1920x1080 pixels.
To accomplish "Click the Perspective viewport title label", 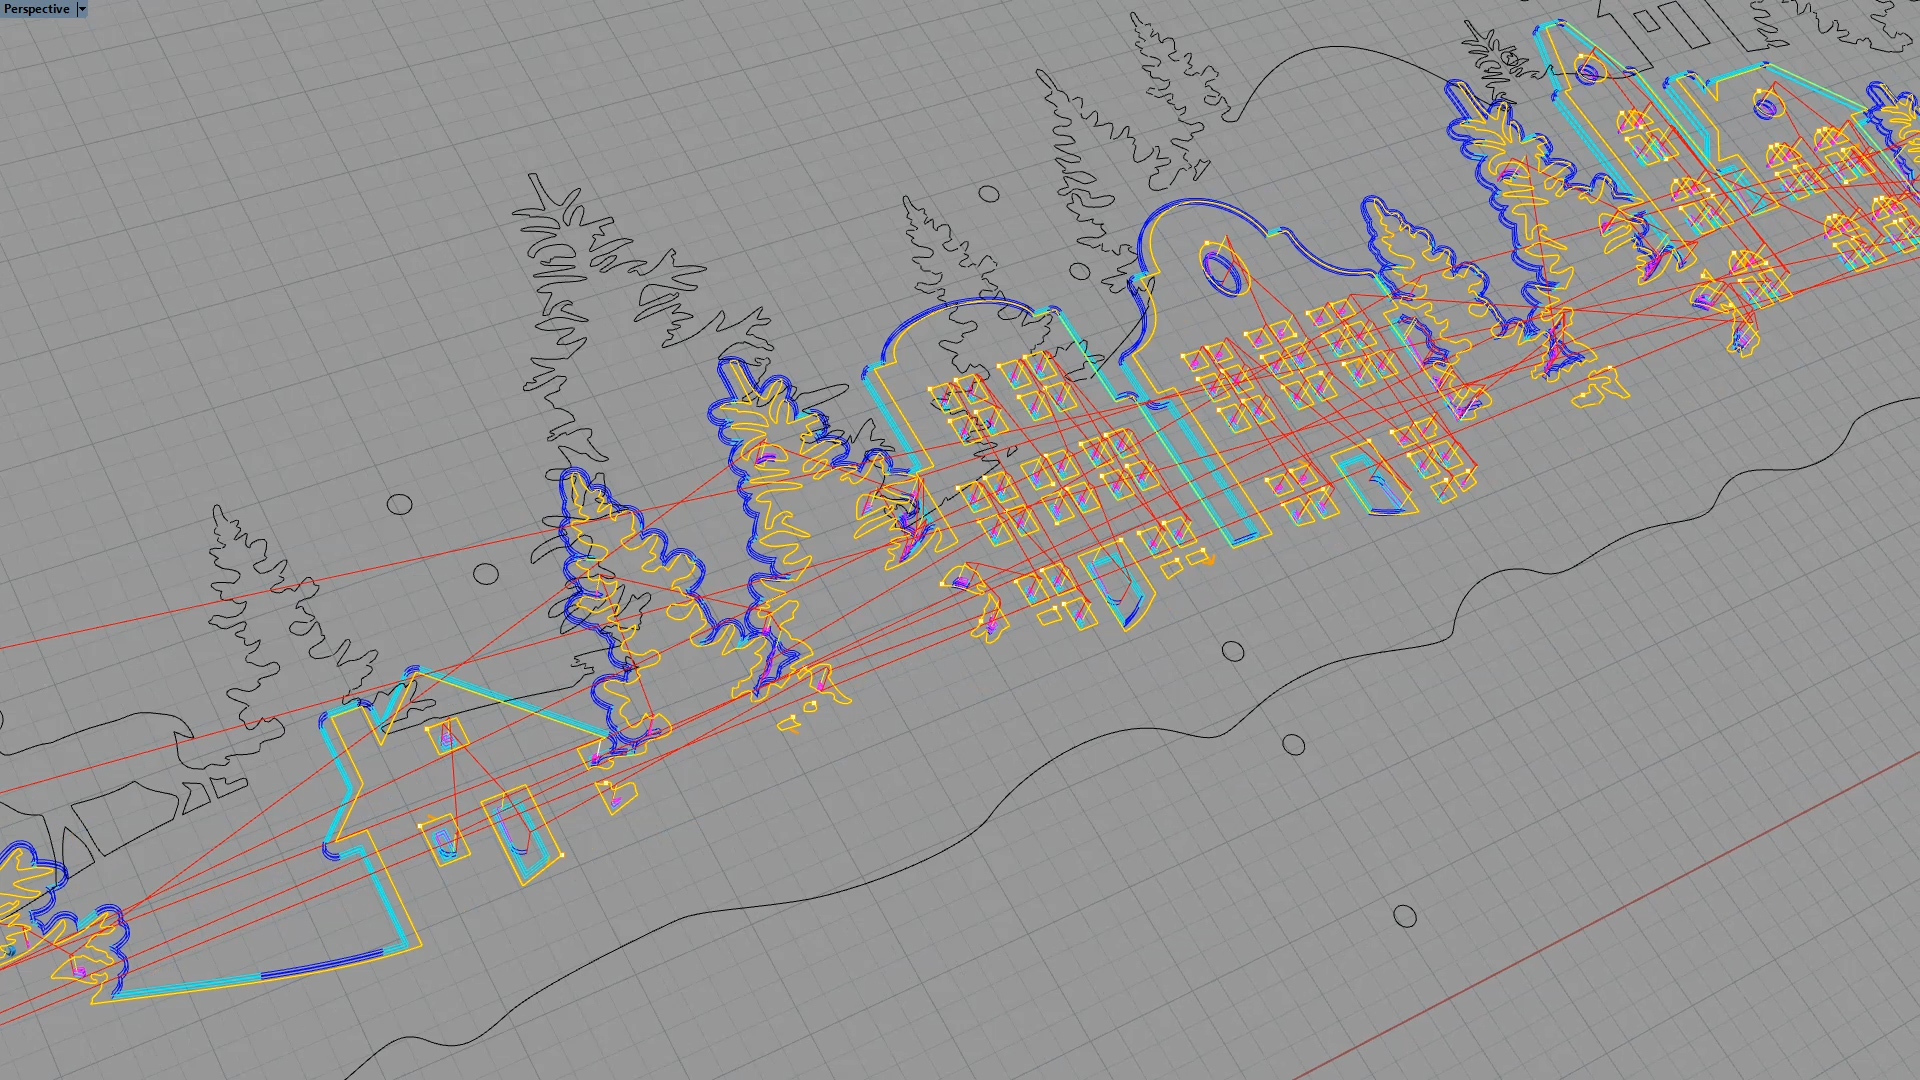I will (37, 9).
